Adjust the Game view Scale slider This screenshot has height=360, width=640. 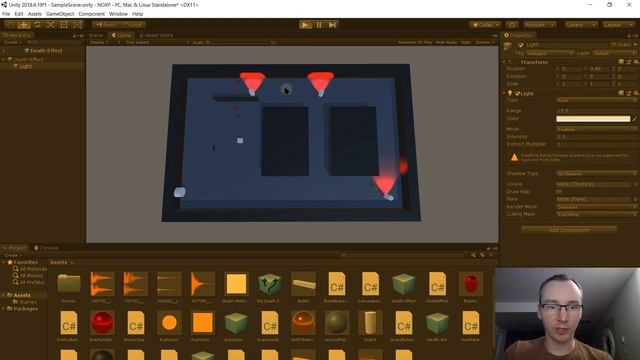point(238,42)
